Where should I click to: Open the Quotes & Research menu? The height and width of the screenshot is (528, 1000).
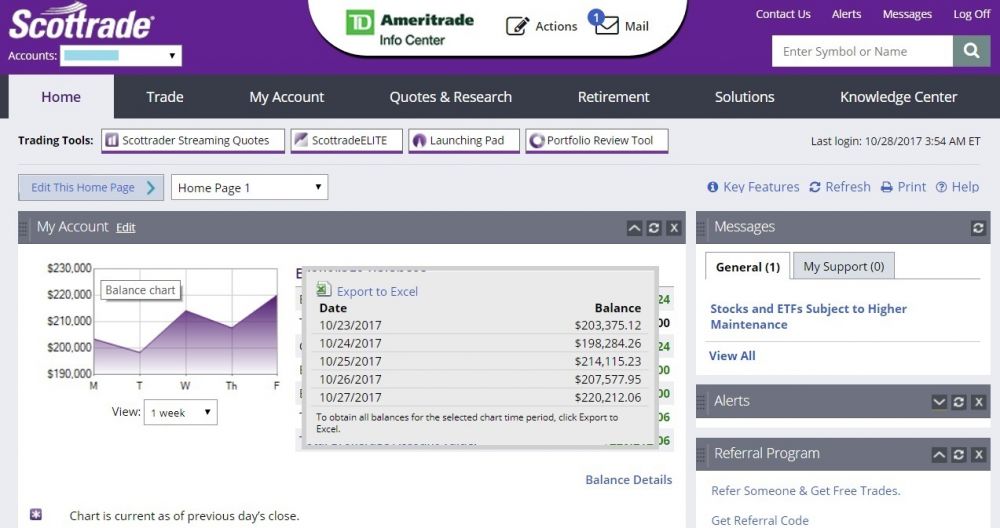tap(450, 97)
